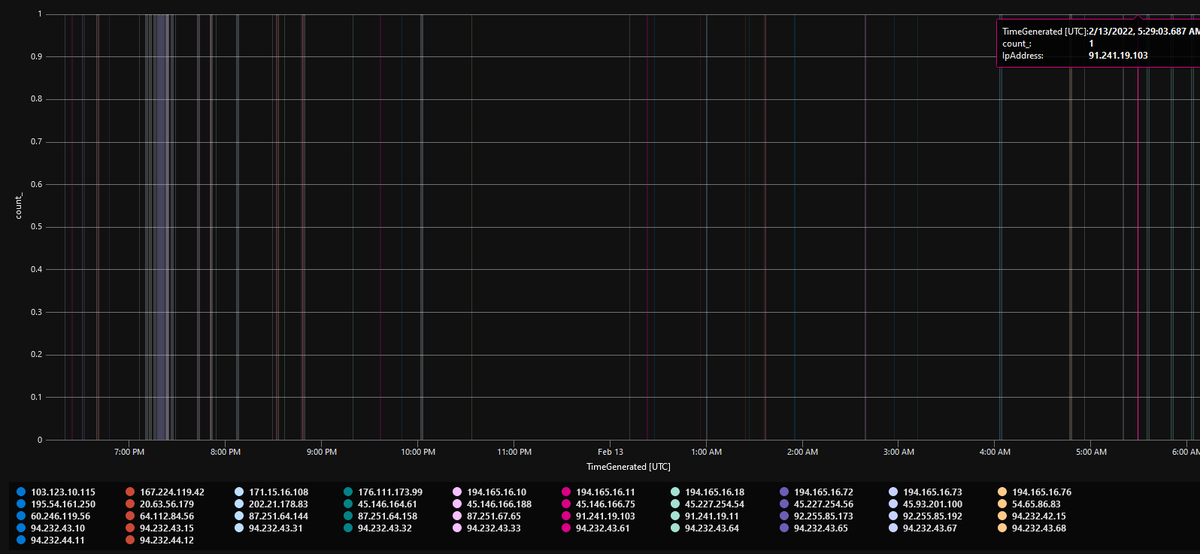Select legend entry 194.165.16.76
The height and width of the screenshot is (554, 1200).
(1034, 492)
